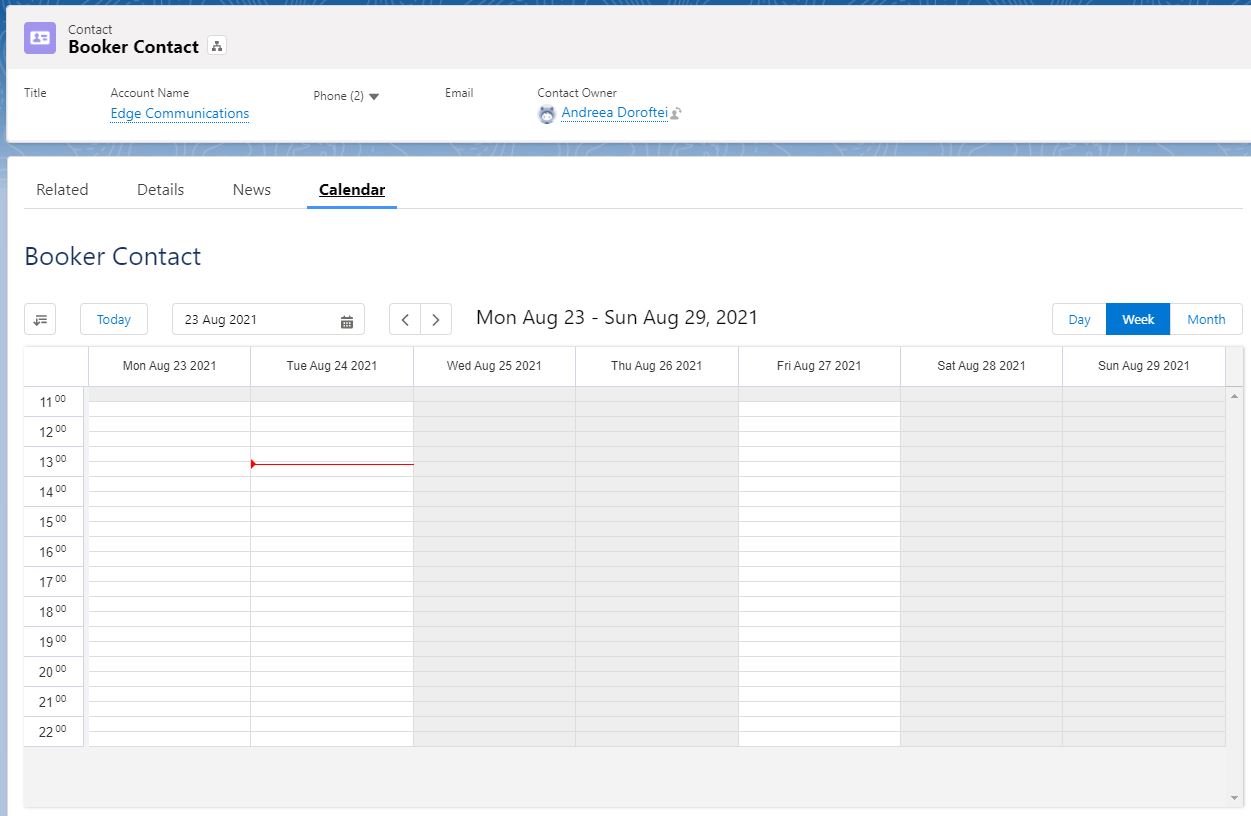1251x816 pixels.
Task: Click Andreea Doroftei's avatar icon
Action: (547, 114)
